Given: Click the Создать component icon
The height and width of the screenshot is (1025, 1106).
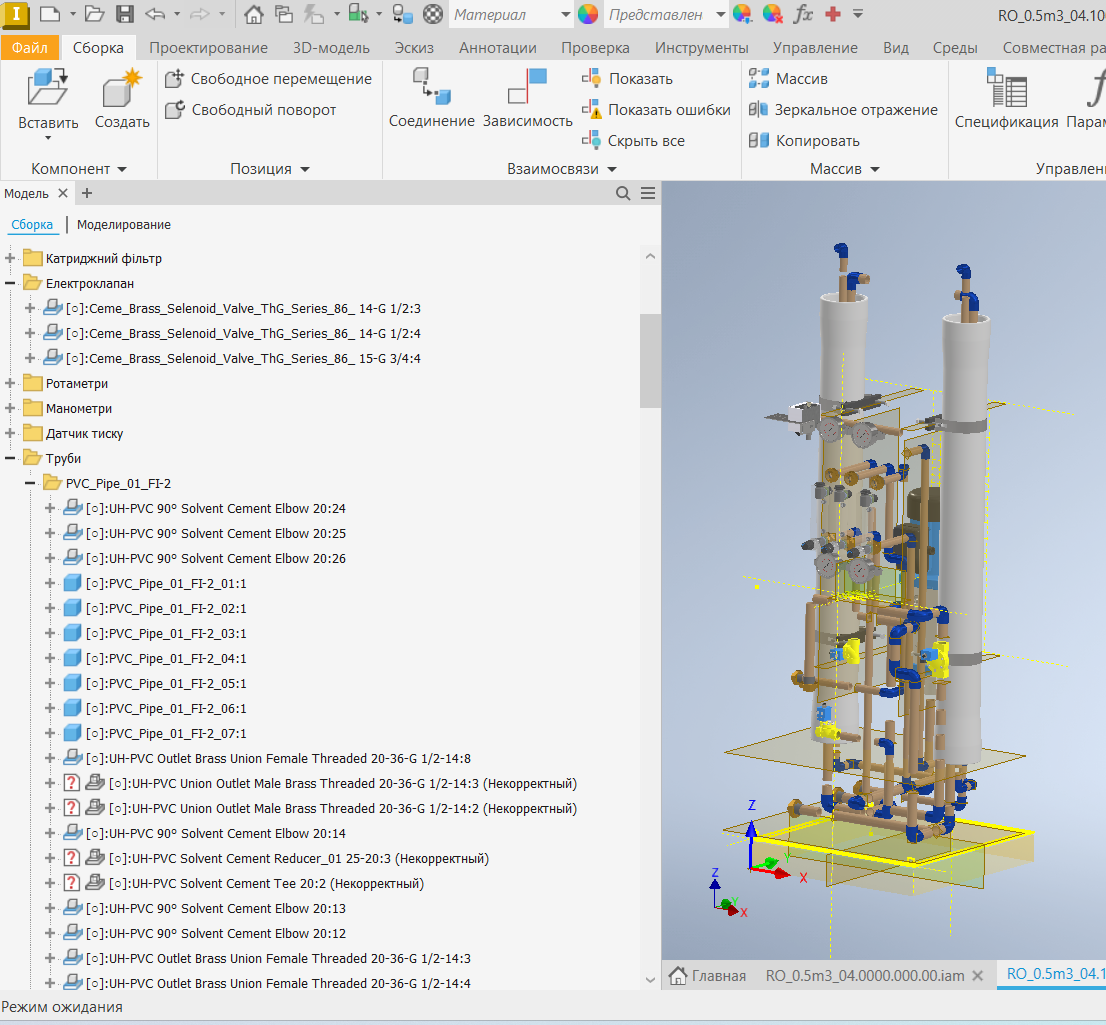Looking at the screenshot, I should pos(122,88).
